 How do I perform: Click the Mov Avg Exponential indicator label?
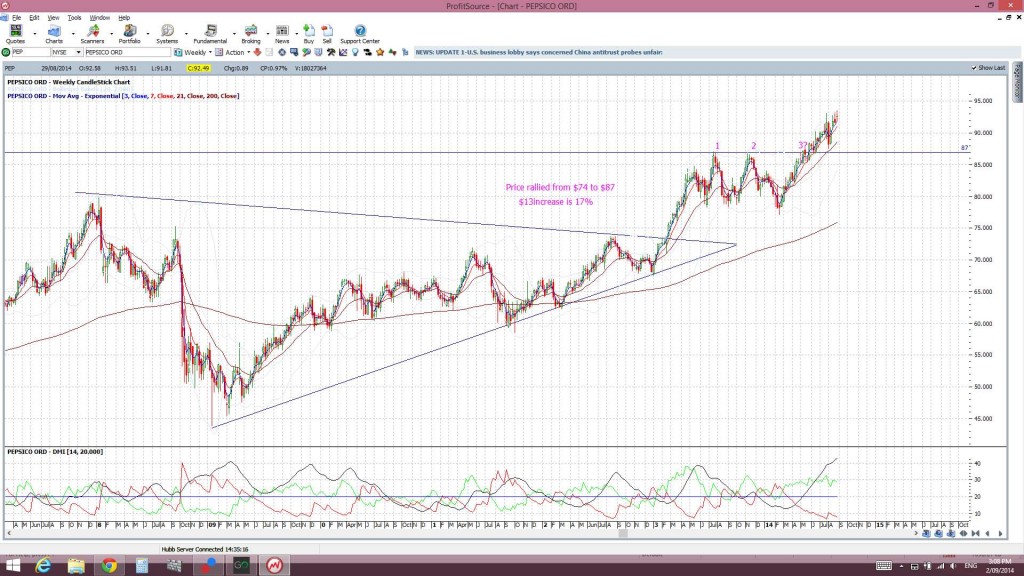123,96
